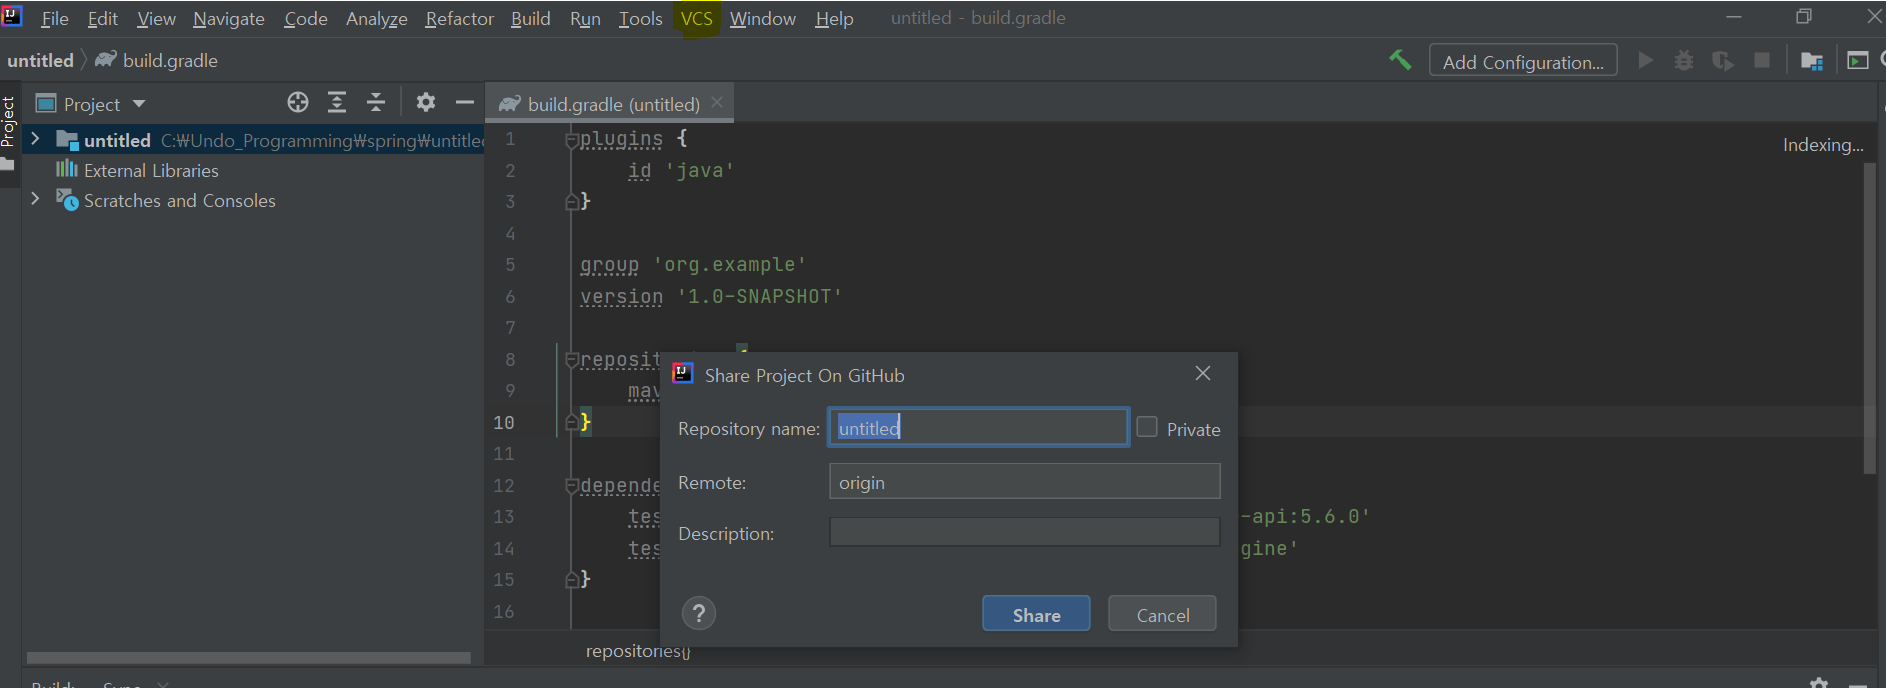This screenshot has width=1886, height=688.
Task: Click the Locate/Select Opened File target icon
Action: pos(298,102)
